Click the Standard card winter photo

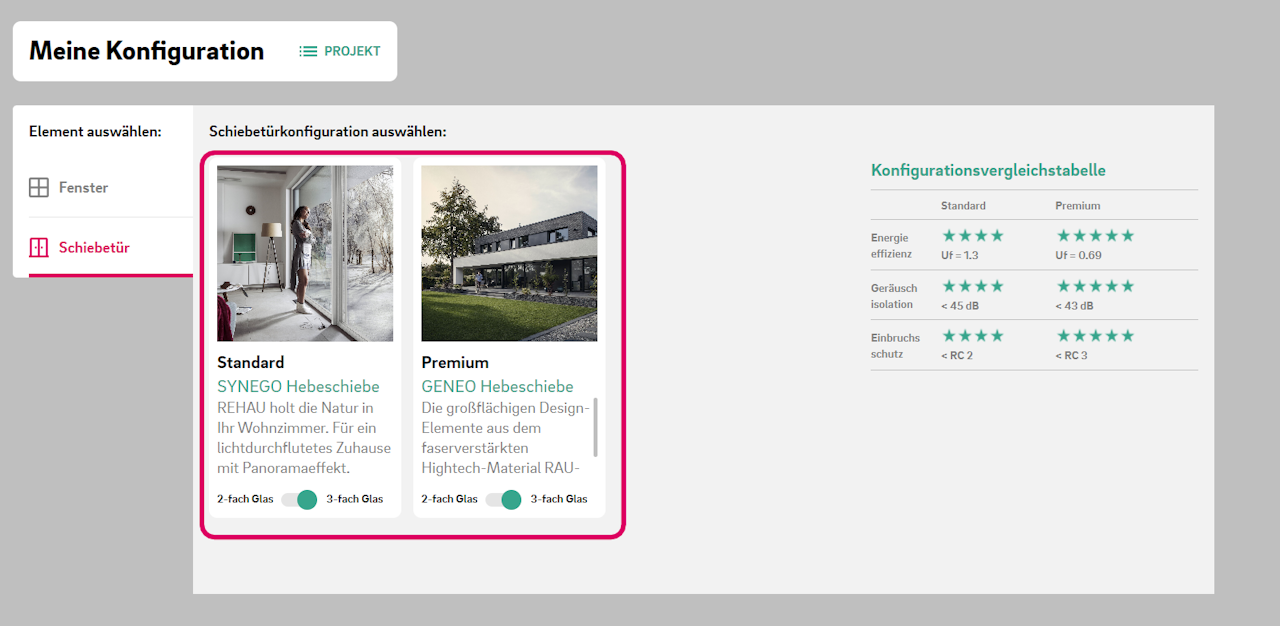click(x=305, y=253)
